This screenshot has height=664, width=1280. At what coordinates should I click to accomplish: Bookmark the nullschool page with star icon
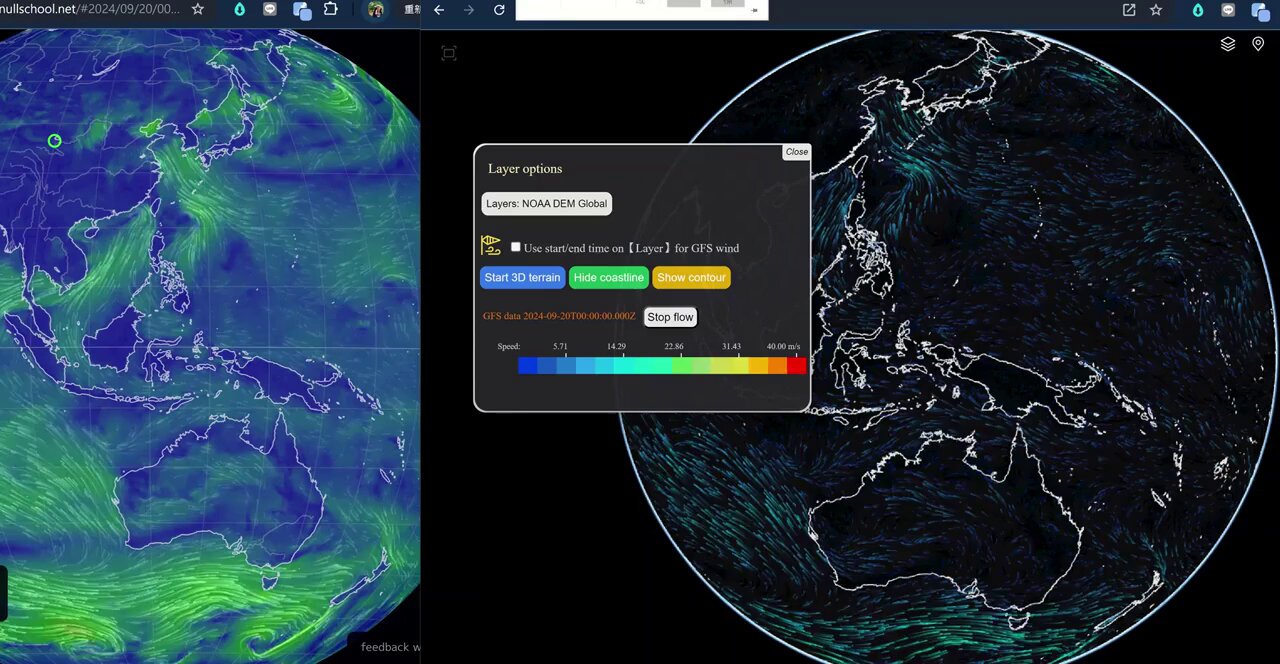[x=198, y=9]
